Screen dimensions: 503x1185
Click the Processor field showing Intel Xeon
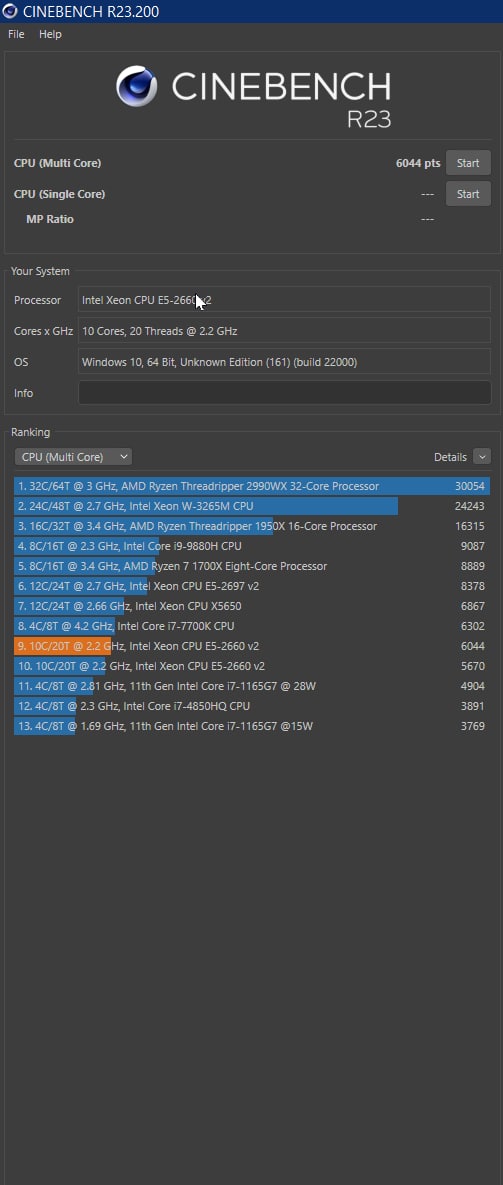click(x=284, y=300)
